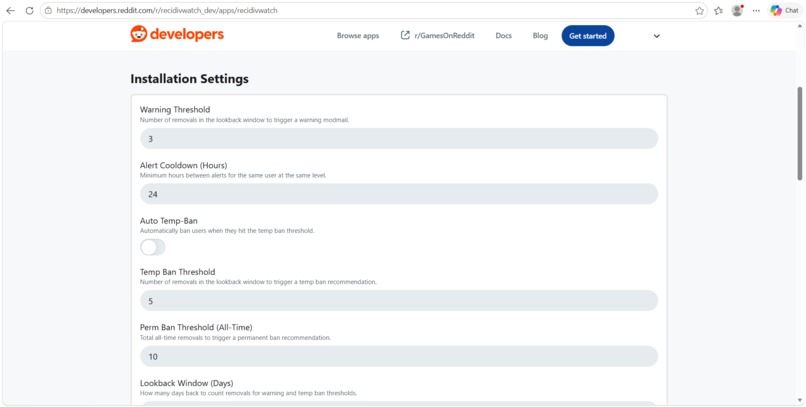806x407 pixels.
Task: Select the Installation Settings heading
Action: click(x=189, y=79)
